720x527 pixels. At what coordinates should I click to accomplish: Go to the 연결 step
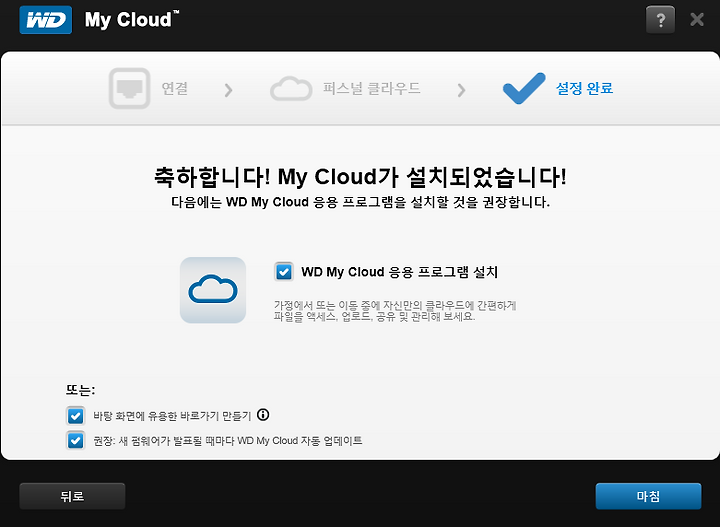pos(174,88)
